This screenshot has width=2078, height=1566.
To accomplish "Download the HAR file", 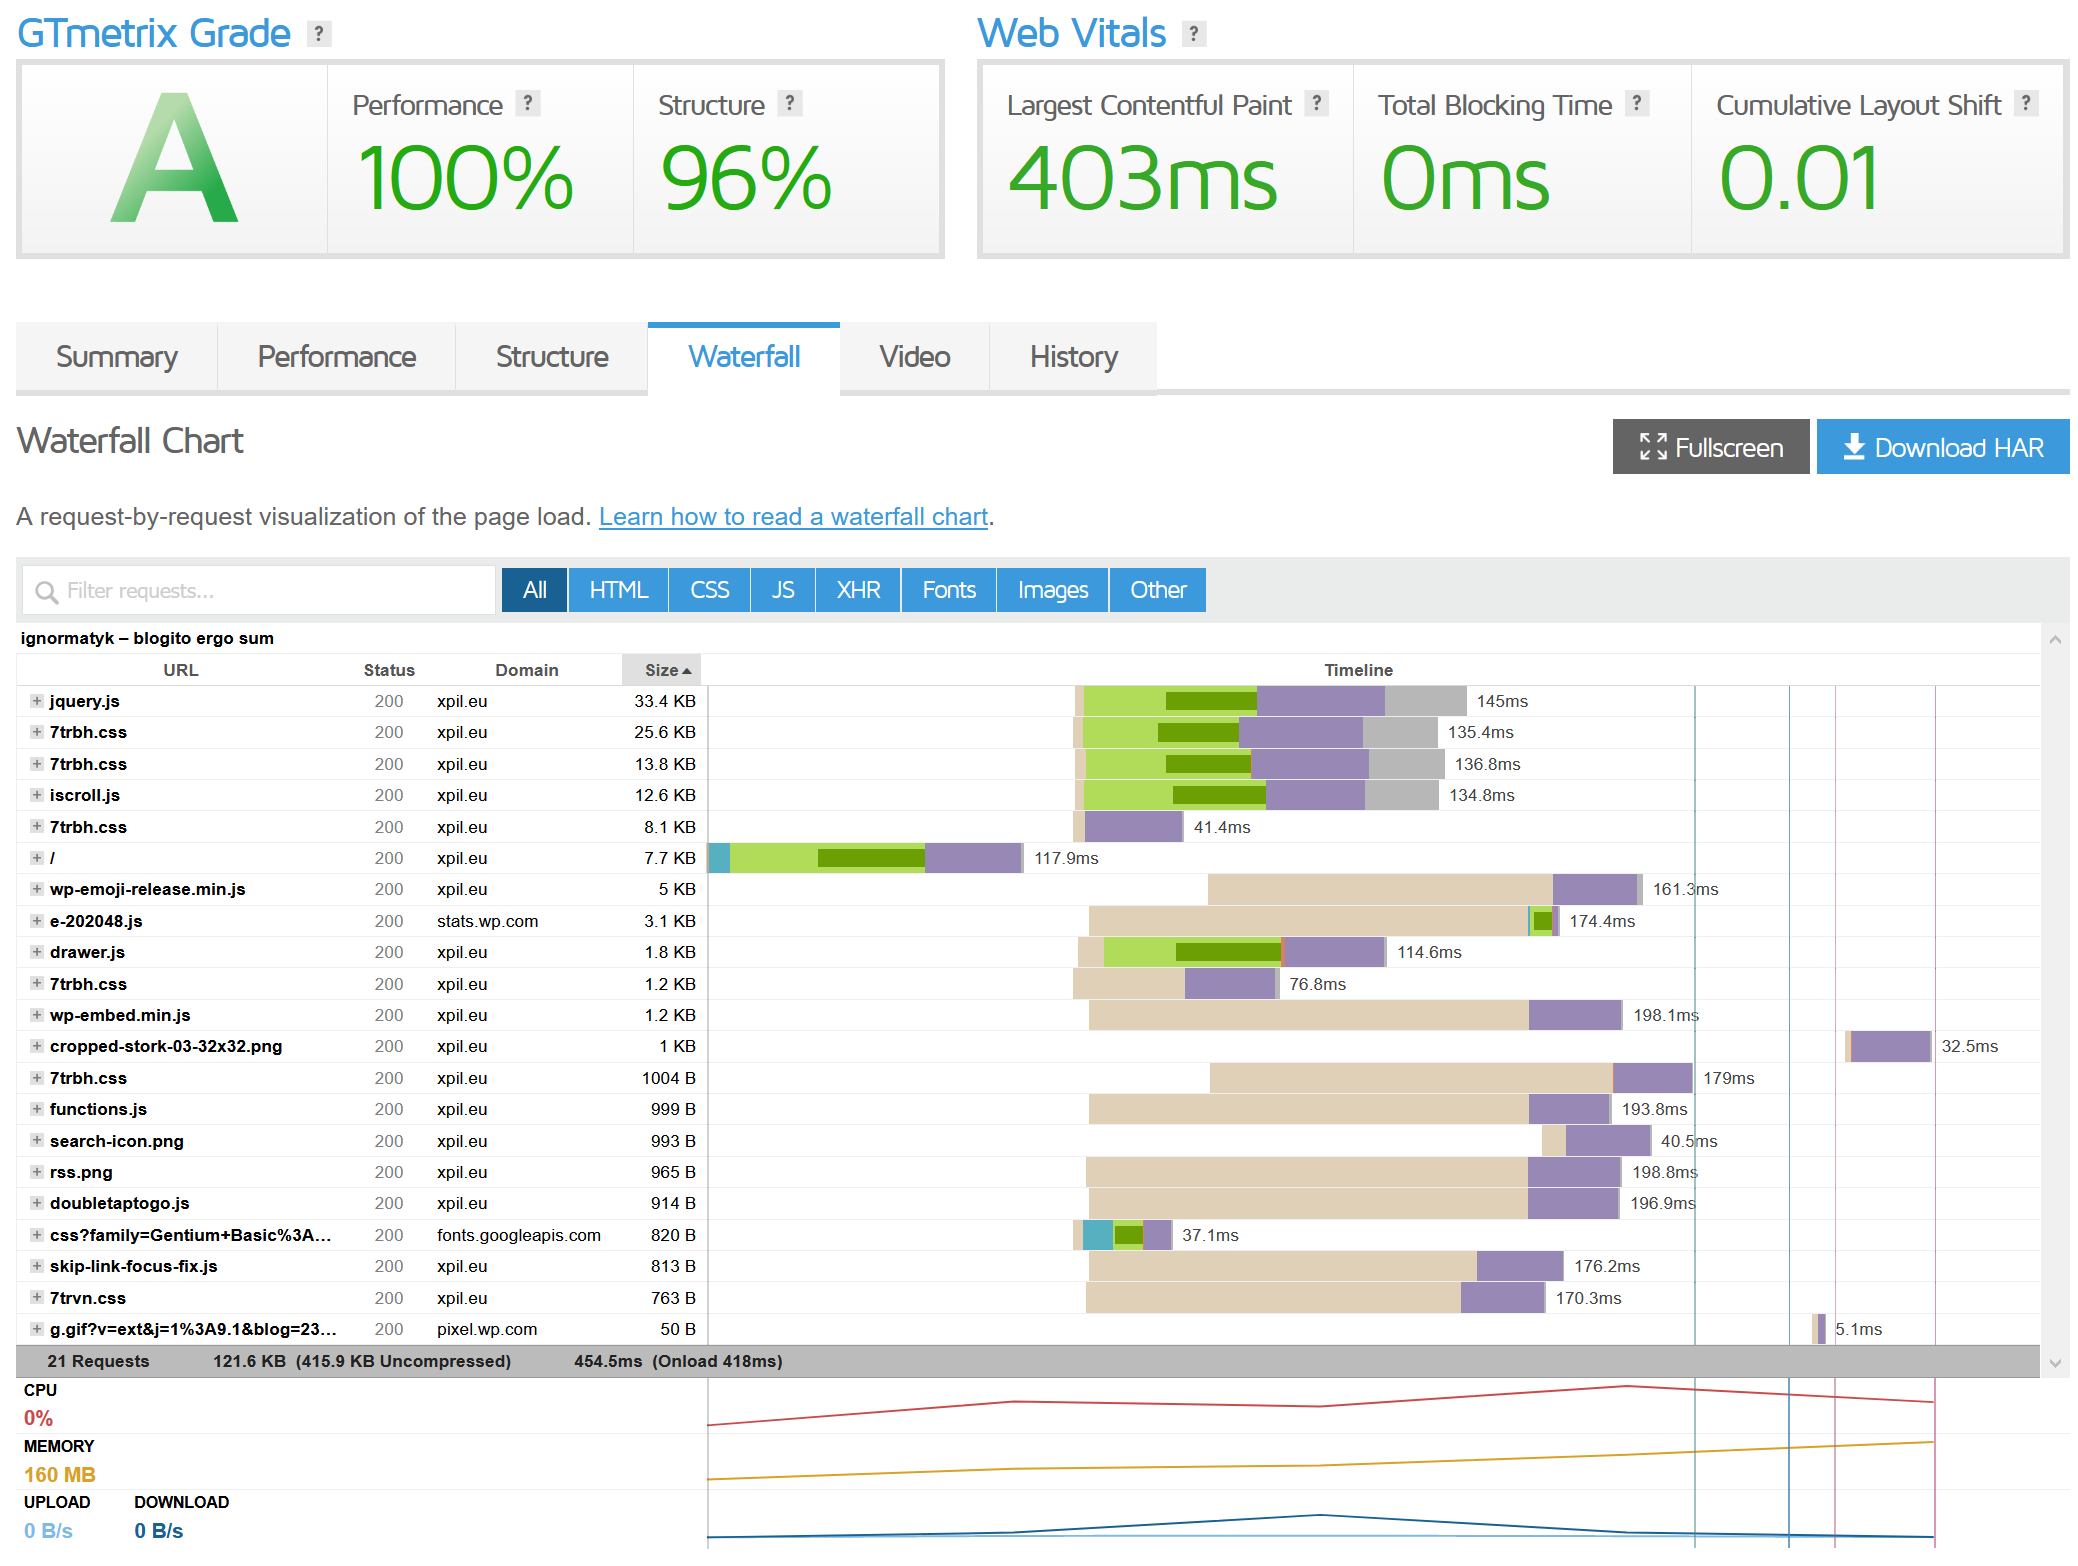I will (x=1942, y=447).
